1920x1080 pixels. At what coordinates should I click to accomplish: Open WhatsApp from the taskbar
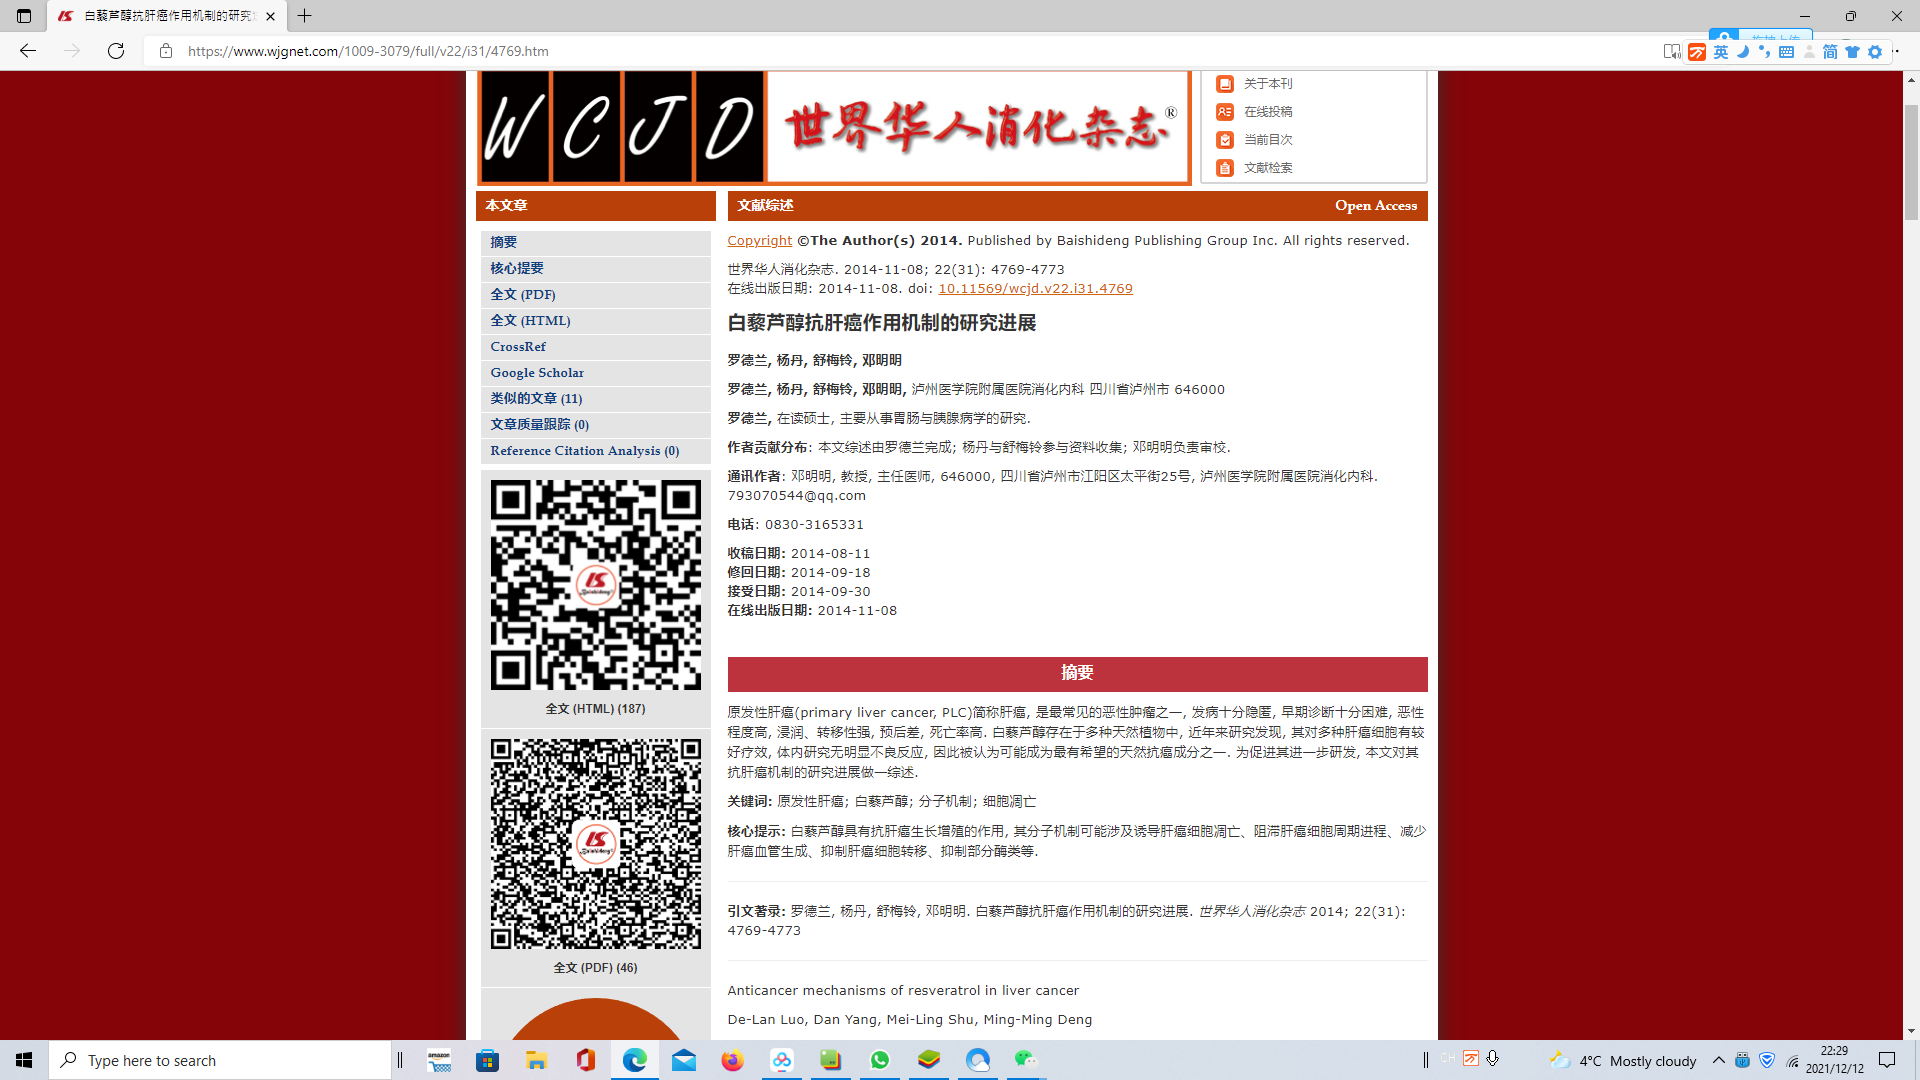click(x=880, y=1060)
